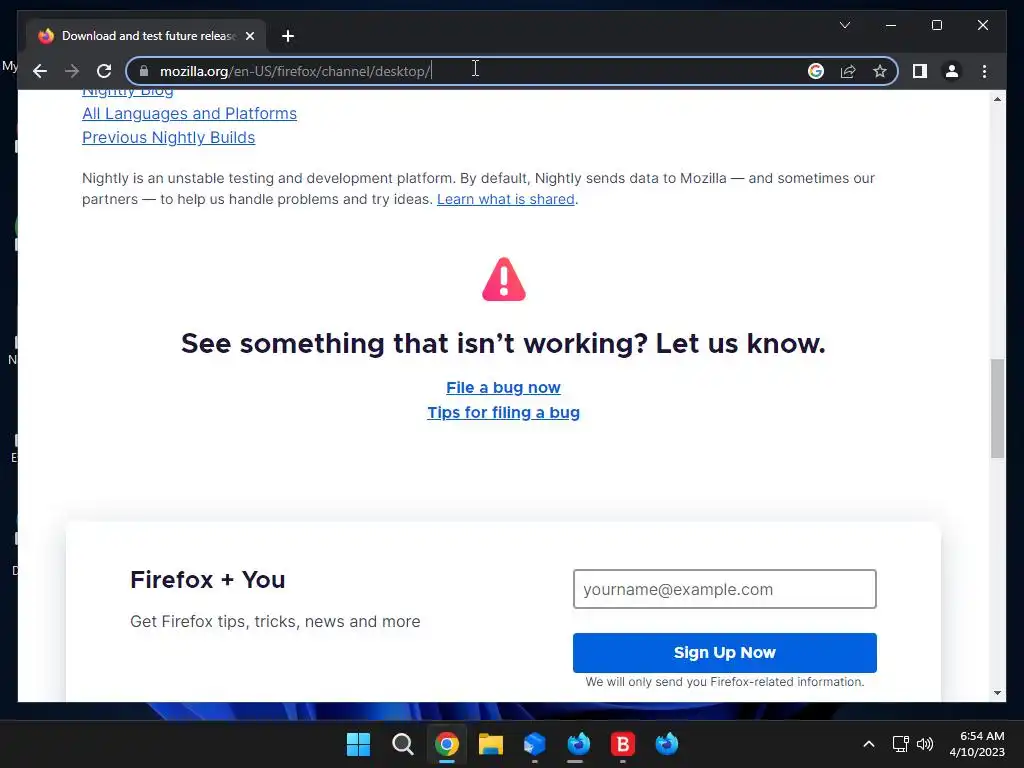Screen dimensions: 1024x768
Task: Click the page's vertical scrollbar thumb
Action: click(x=997, y=408)
